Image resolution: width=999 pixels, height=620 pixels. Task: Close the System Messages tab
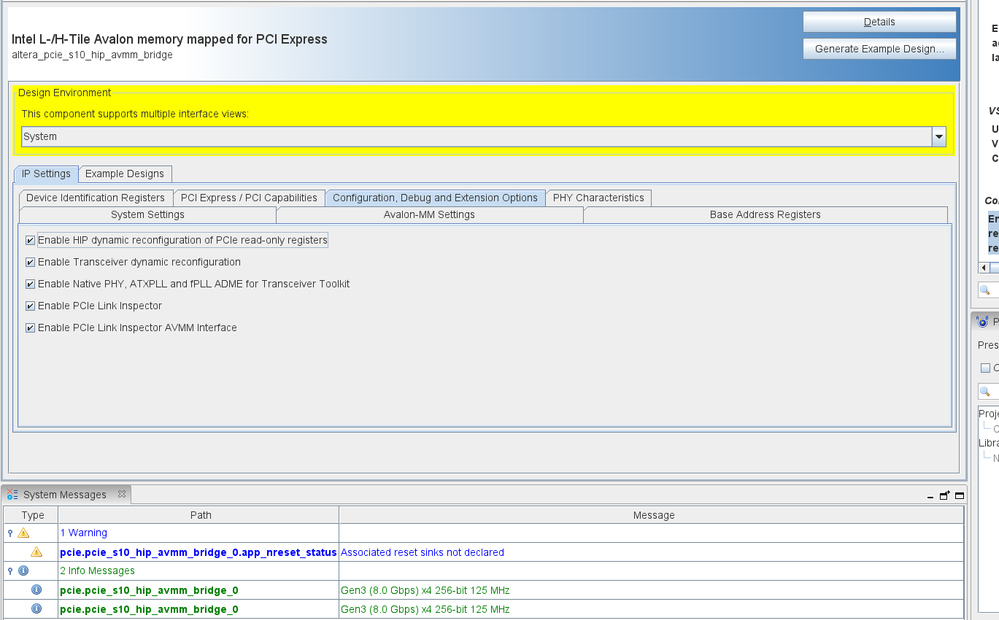pos(122,494)
